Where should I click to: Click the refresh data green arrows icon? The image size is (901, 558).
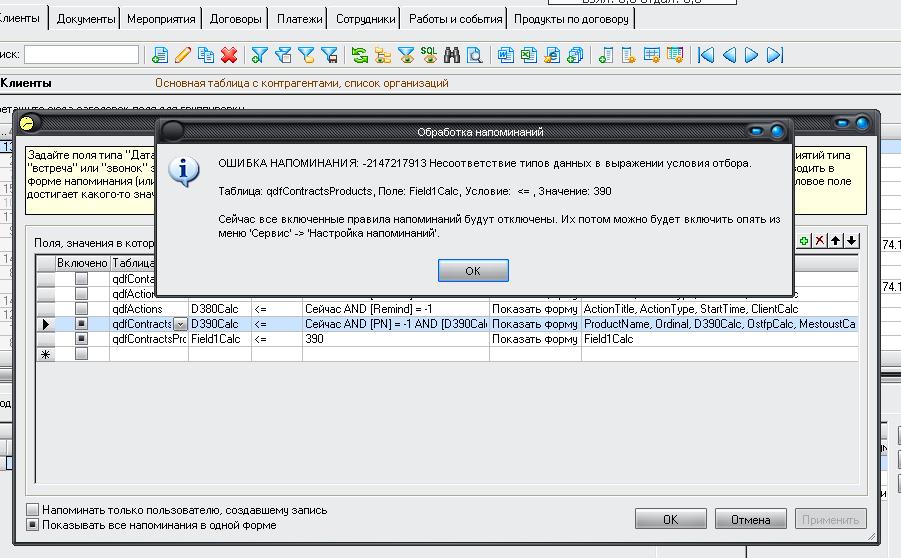tap(359, 55)
